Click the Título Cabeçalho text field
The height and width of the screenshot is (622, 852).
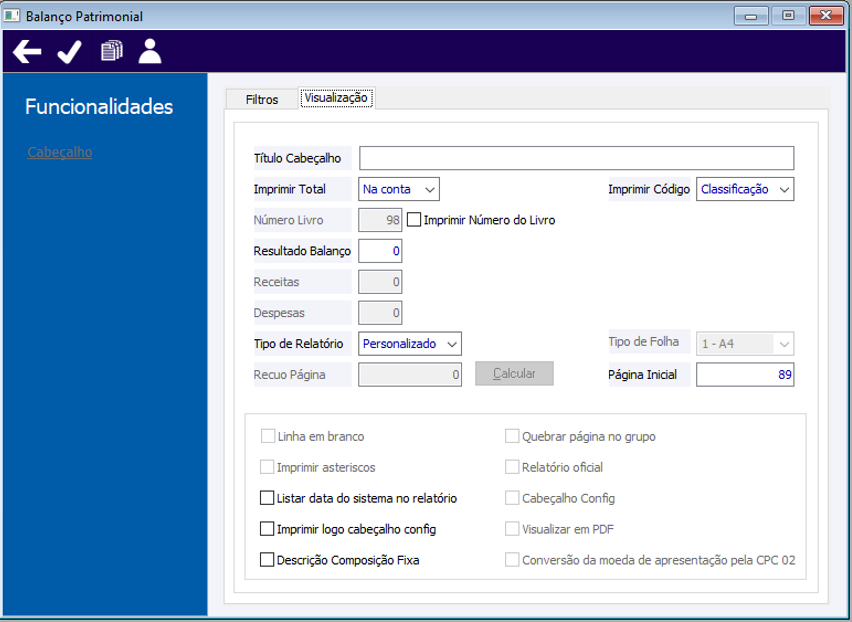pos(577,158)
